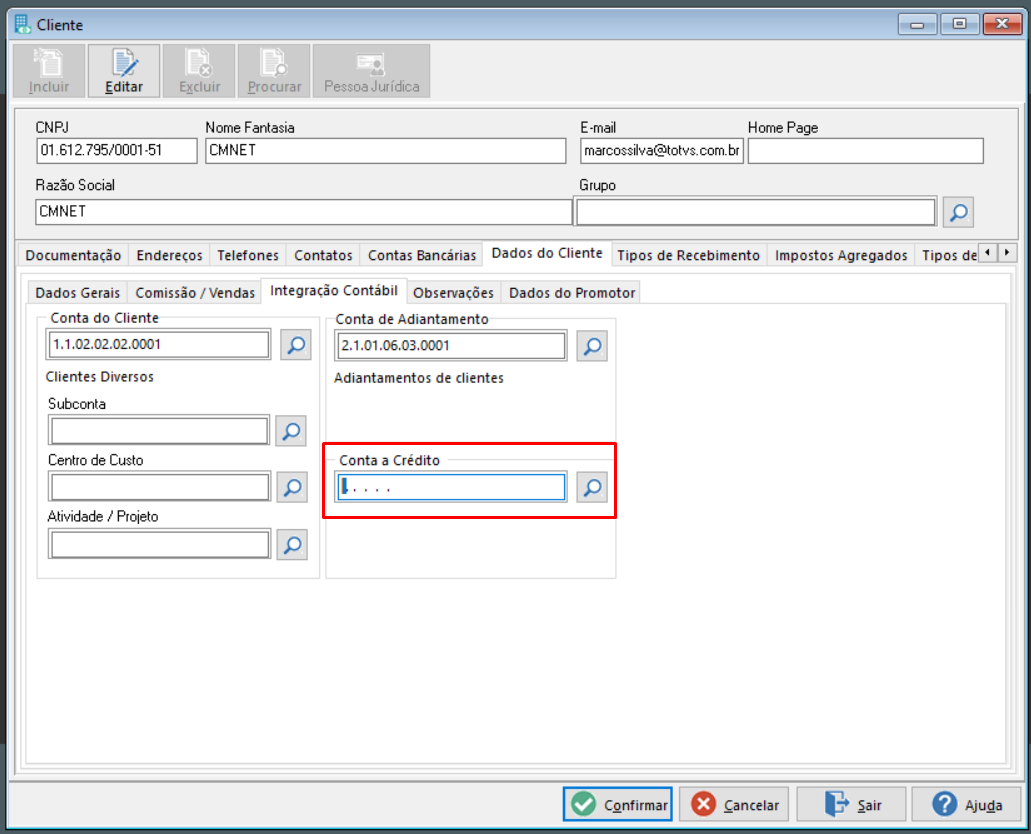Click the Incluir toolbar icon
The width and height of the screenshot is (1031, 834).
coord(49,71)
